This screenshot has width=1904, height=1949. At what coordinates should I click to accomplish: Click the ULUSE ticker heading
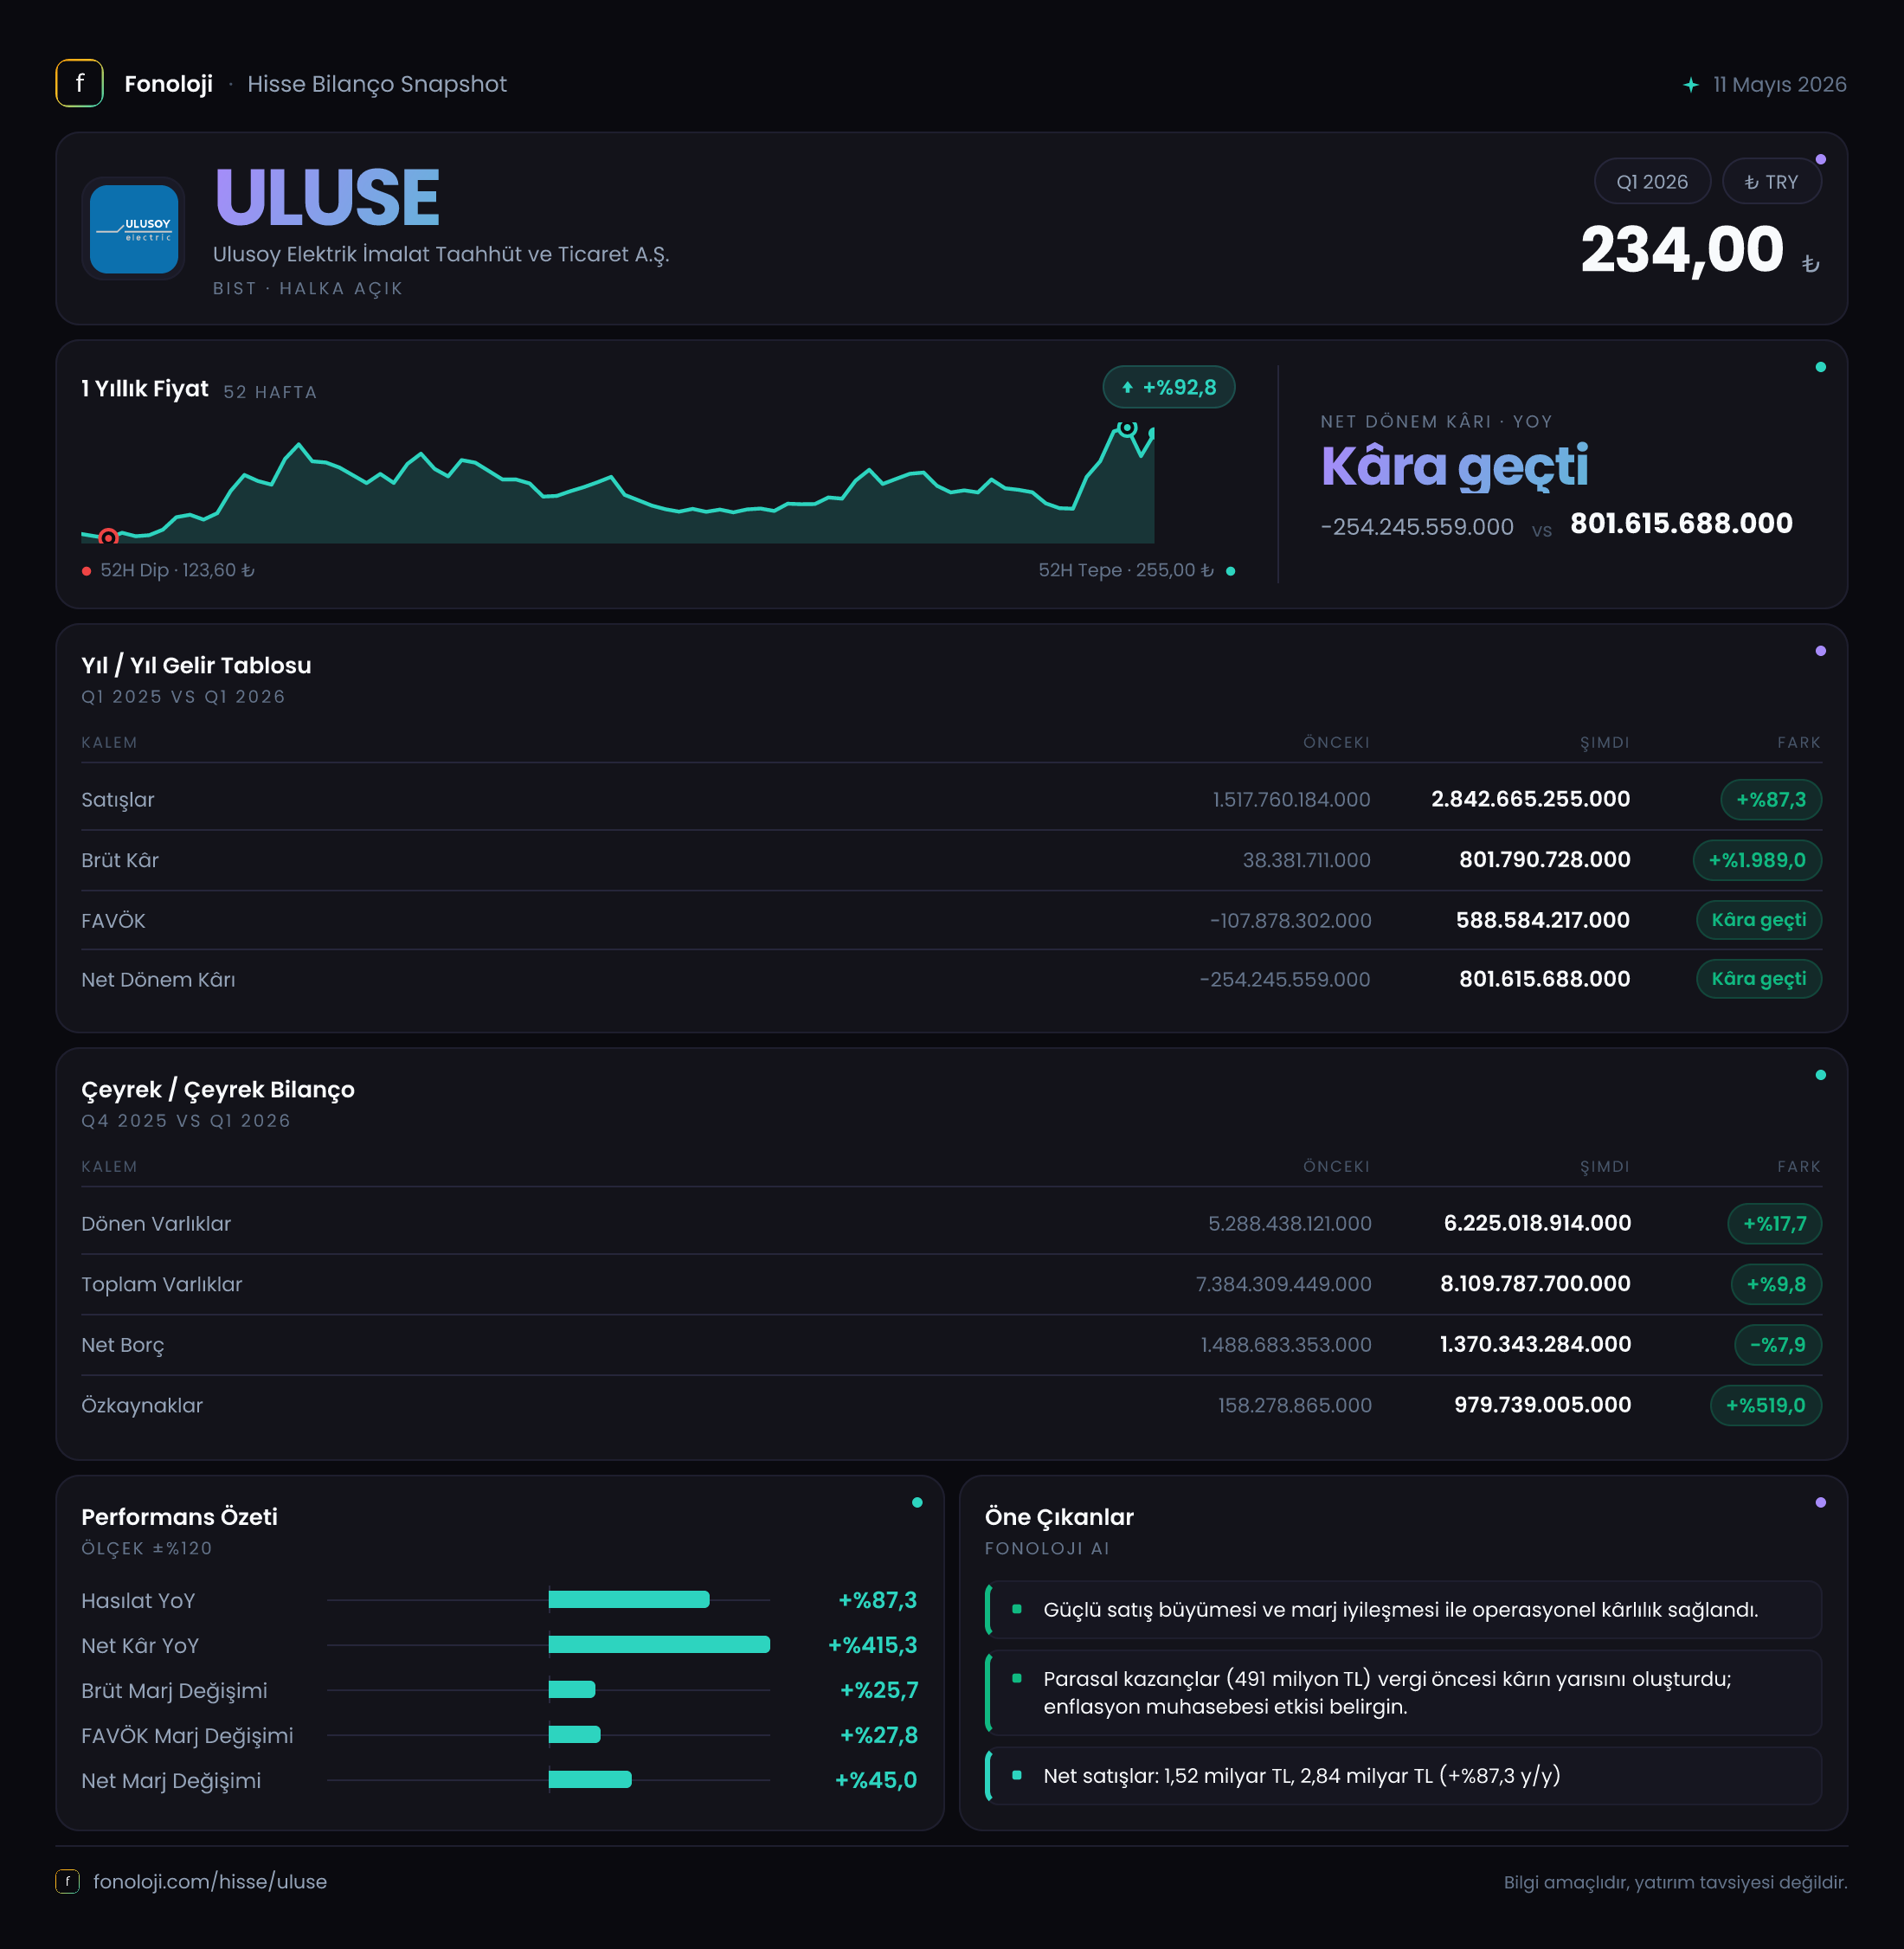[x=327, y=197]
